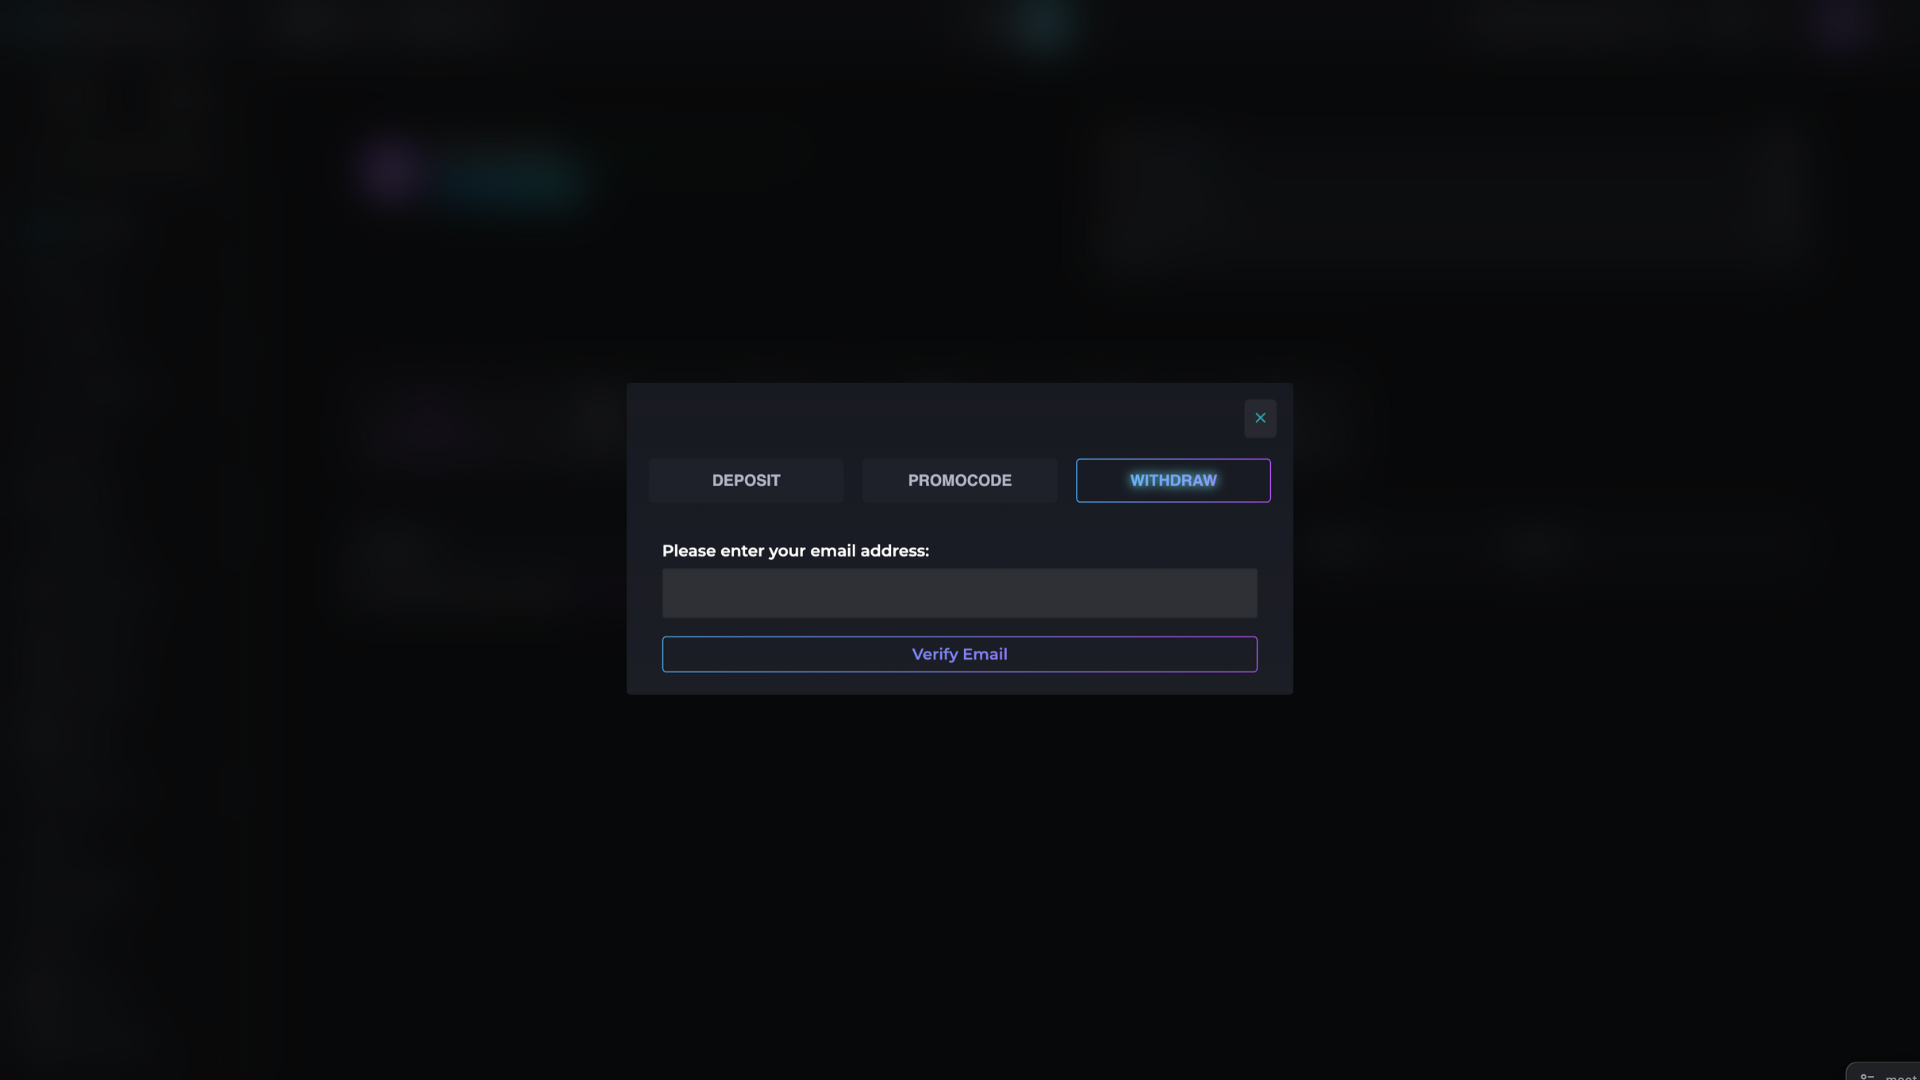Dismiss the withdraw modal using the cross

tap(1260, 418)
